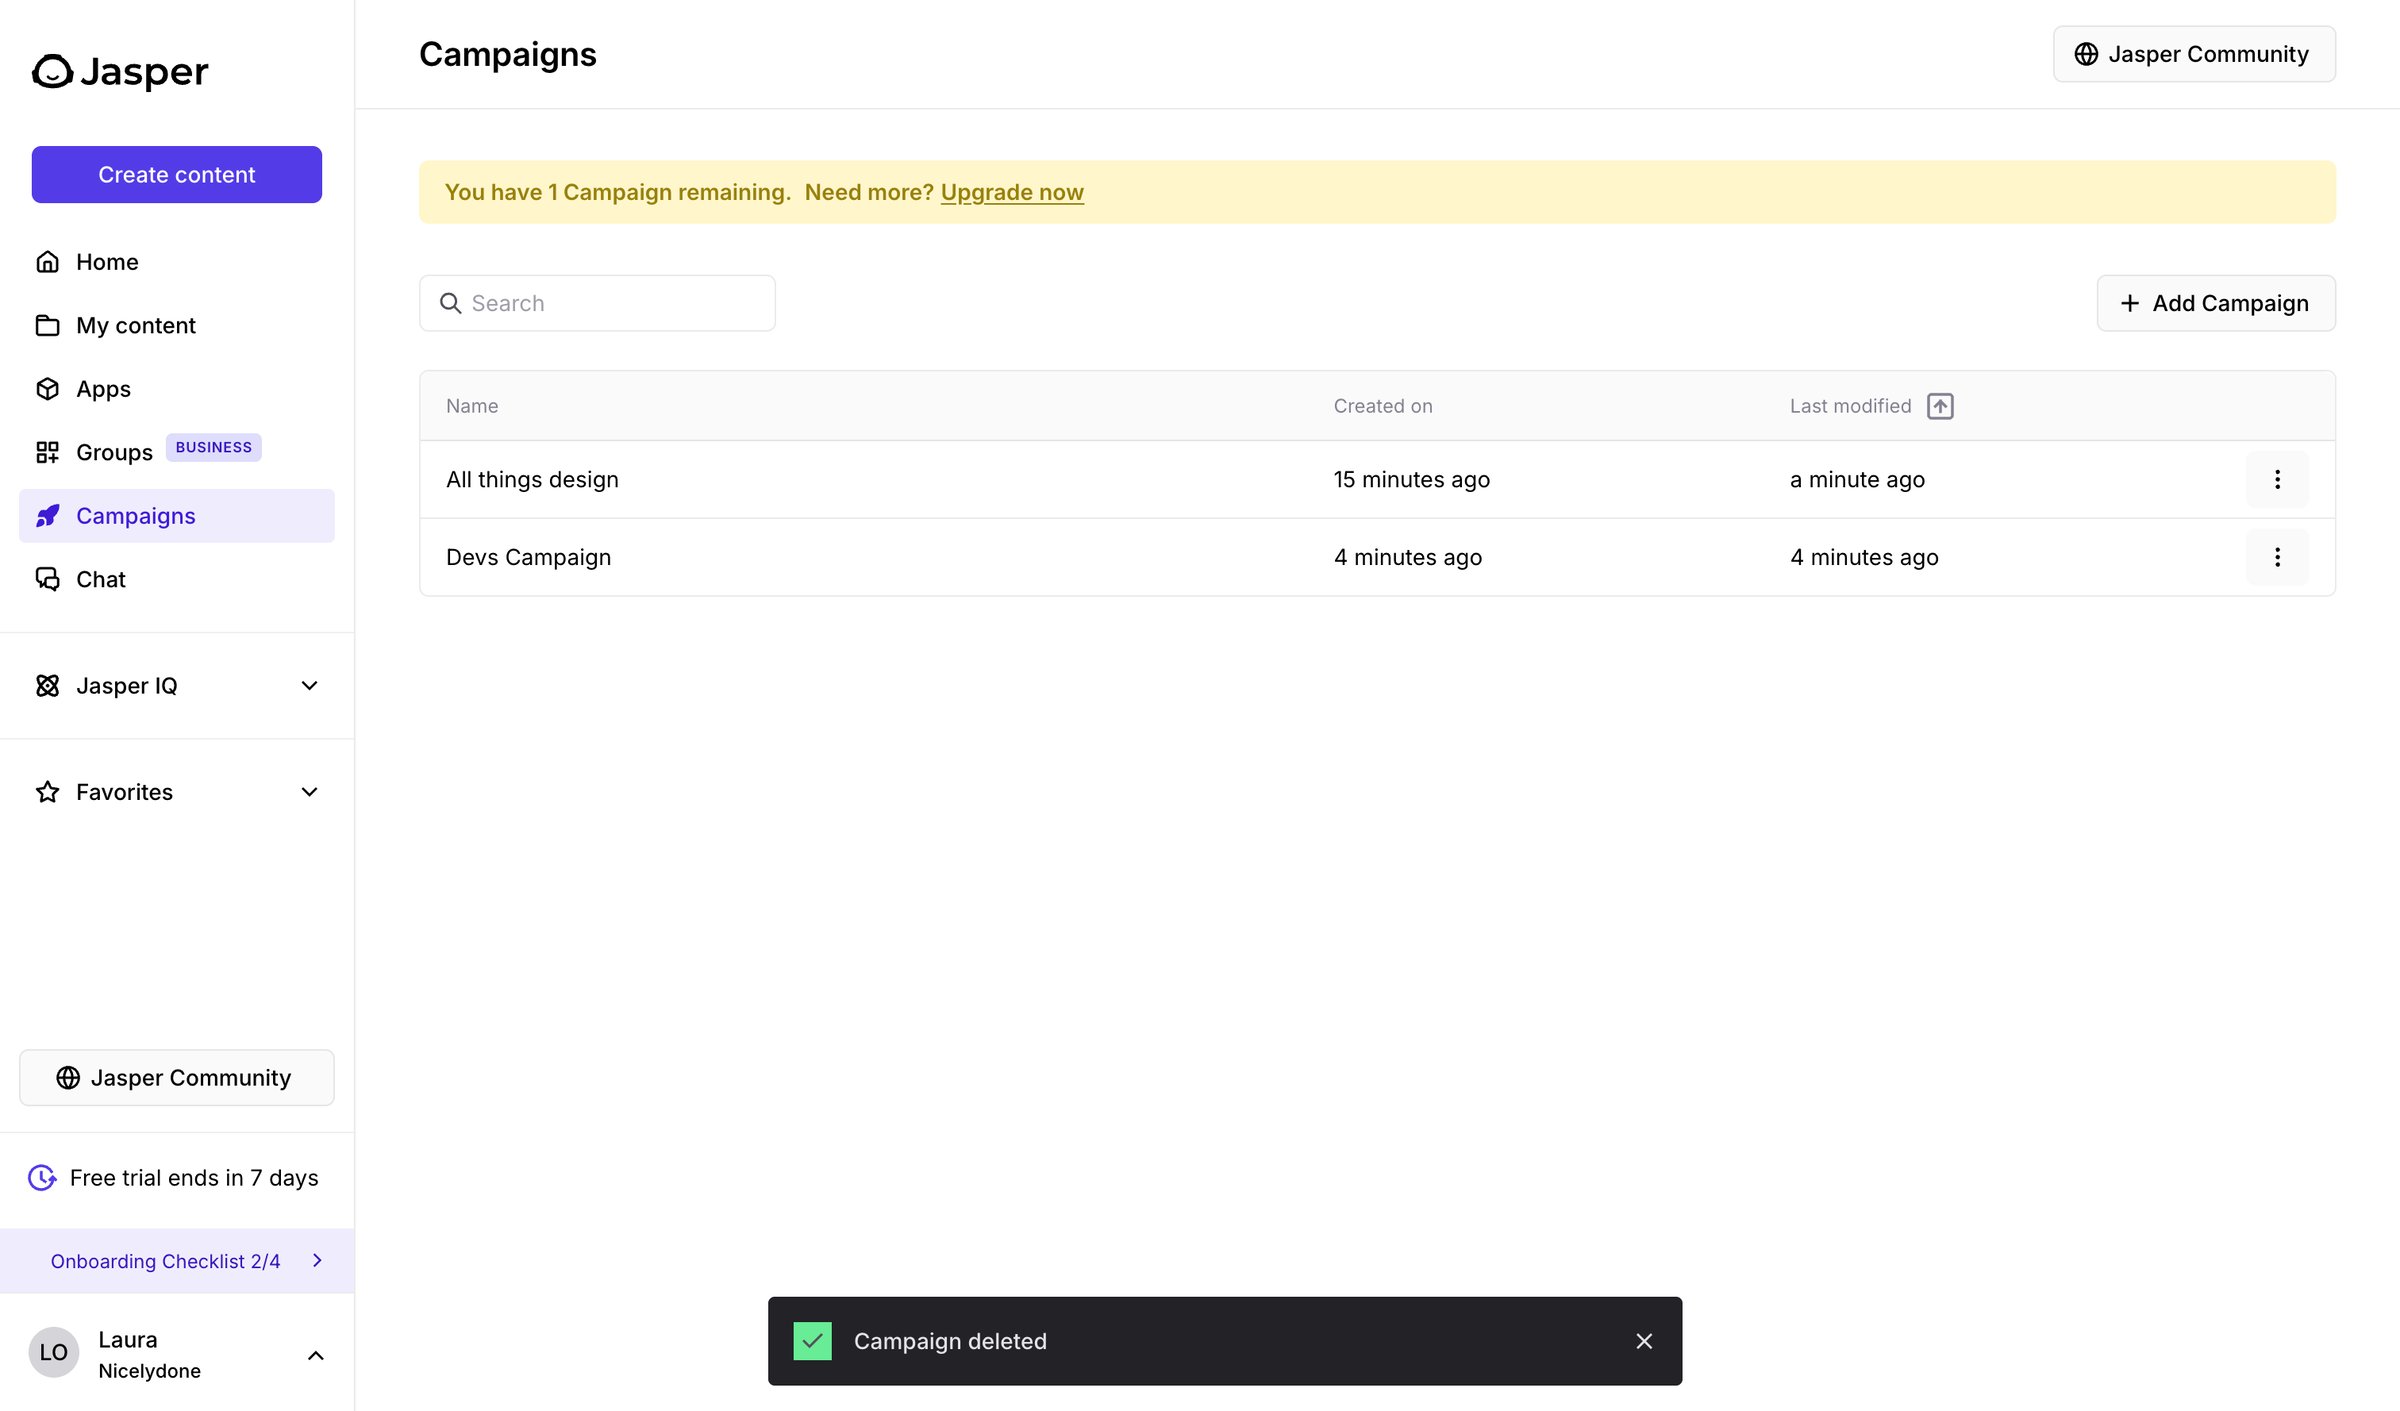Open the Laura account menu chevron
The width and height of the screenshot is (2400, 1411).
315,1355
